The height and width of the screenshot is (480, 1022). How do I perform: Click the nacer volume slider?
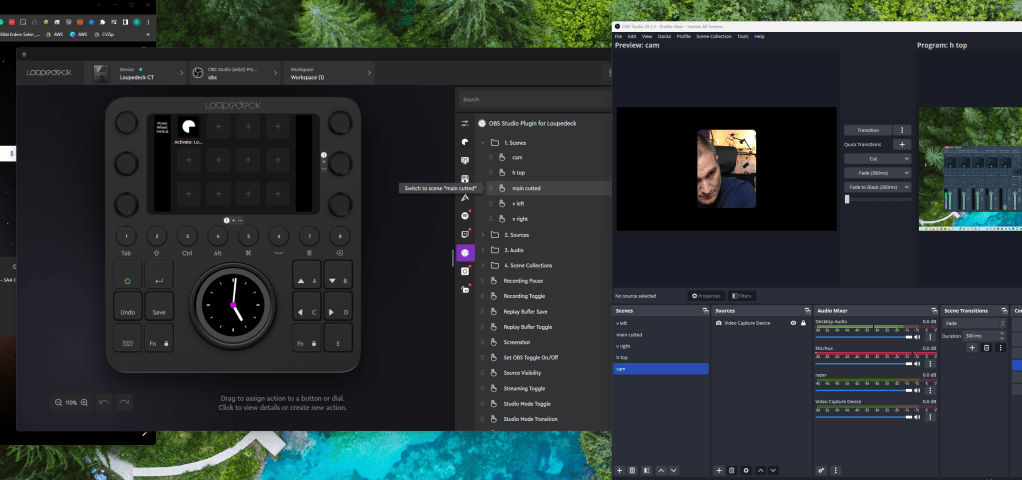864,390
